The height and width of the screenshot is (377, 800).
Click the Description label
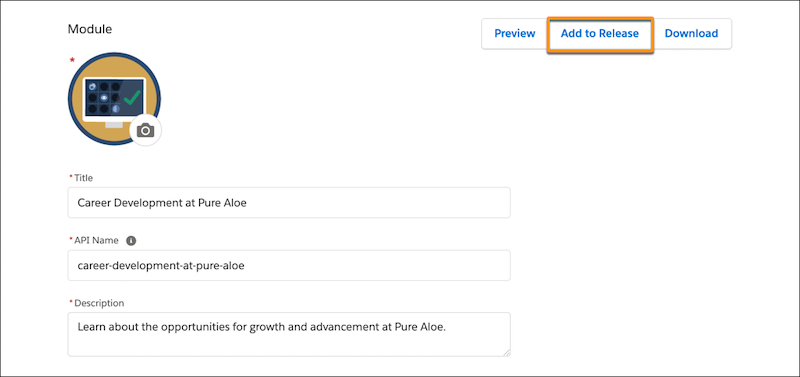99,303
